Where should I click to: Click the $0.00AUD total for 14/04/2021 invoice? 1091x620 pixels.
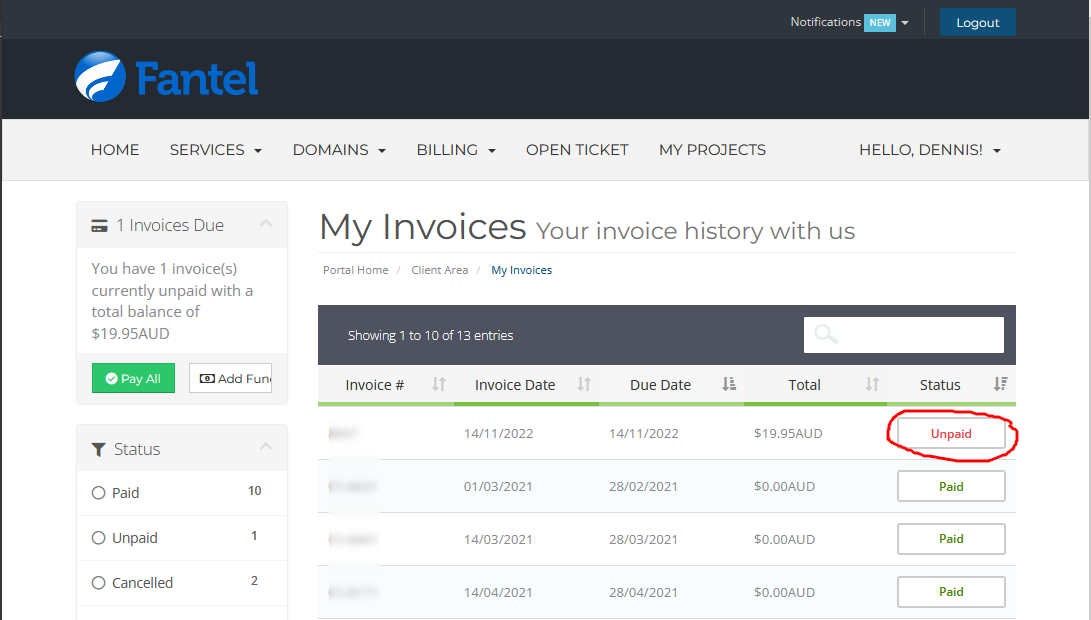pyautogui.click(x=784, y=592)
